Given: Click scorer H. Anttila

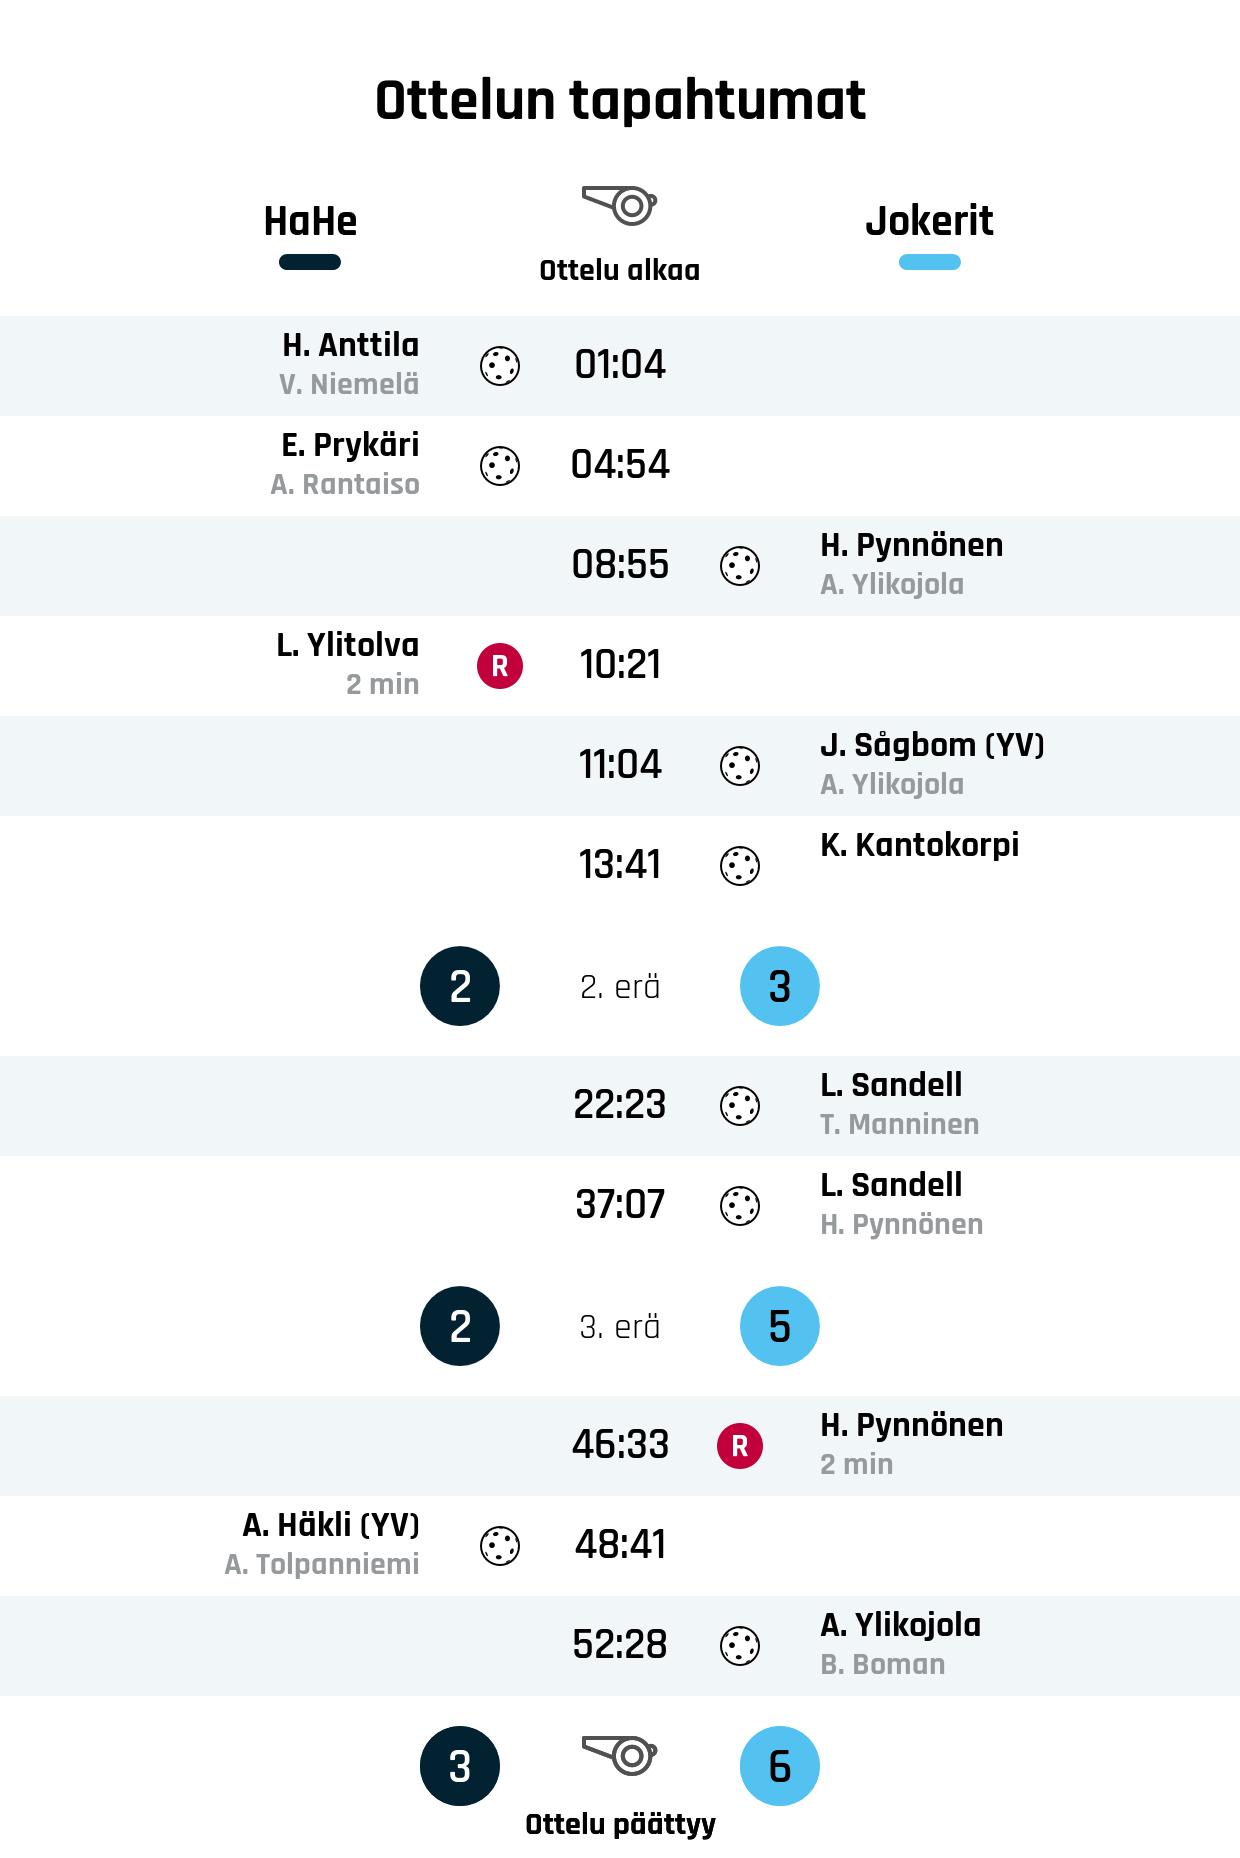Looking at the screenshot, I should [350, 345].
